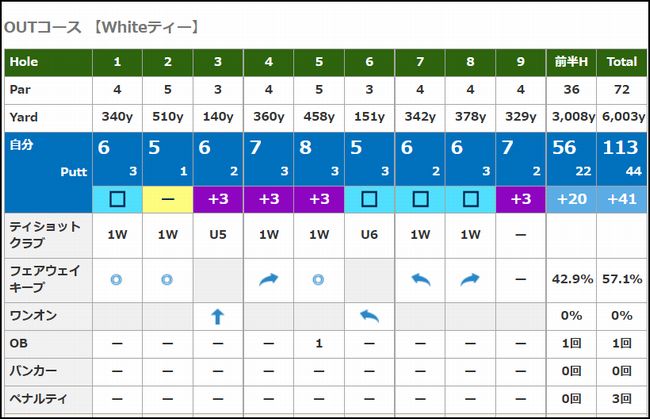650x419 pixels.
Task: Click the fairway keep circle icon for hole 2
Action: click(167, 280)
